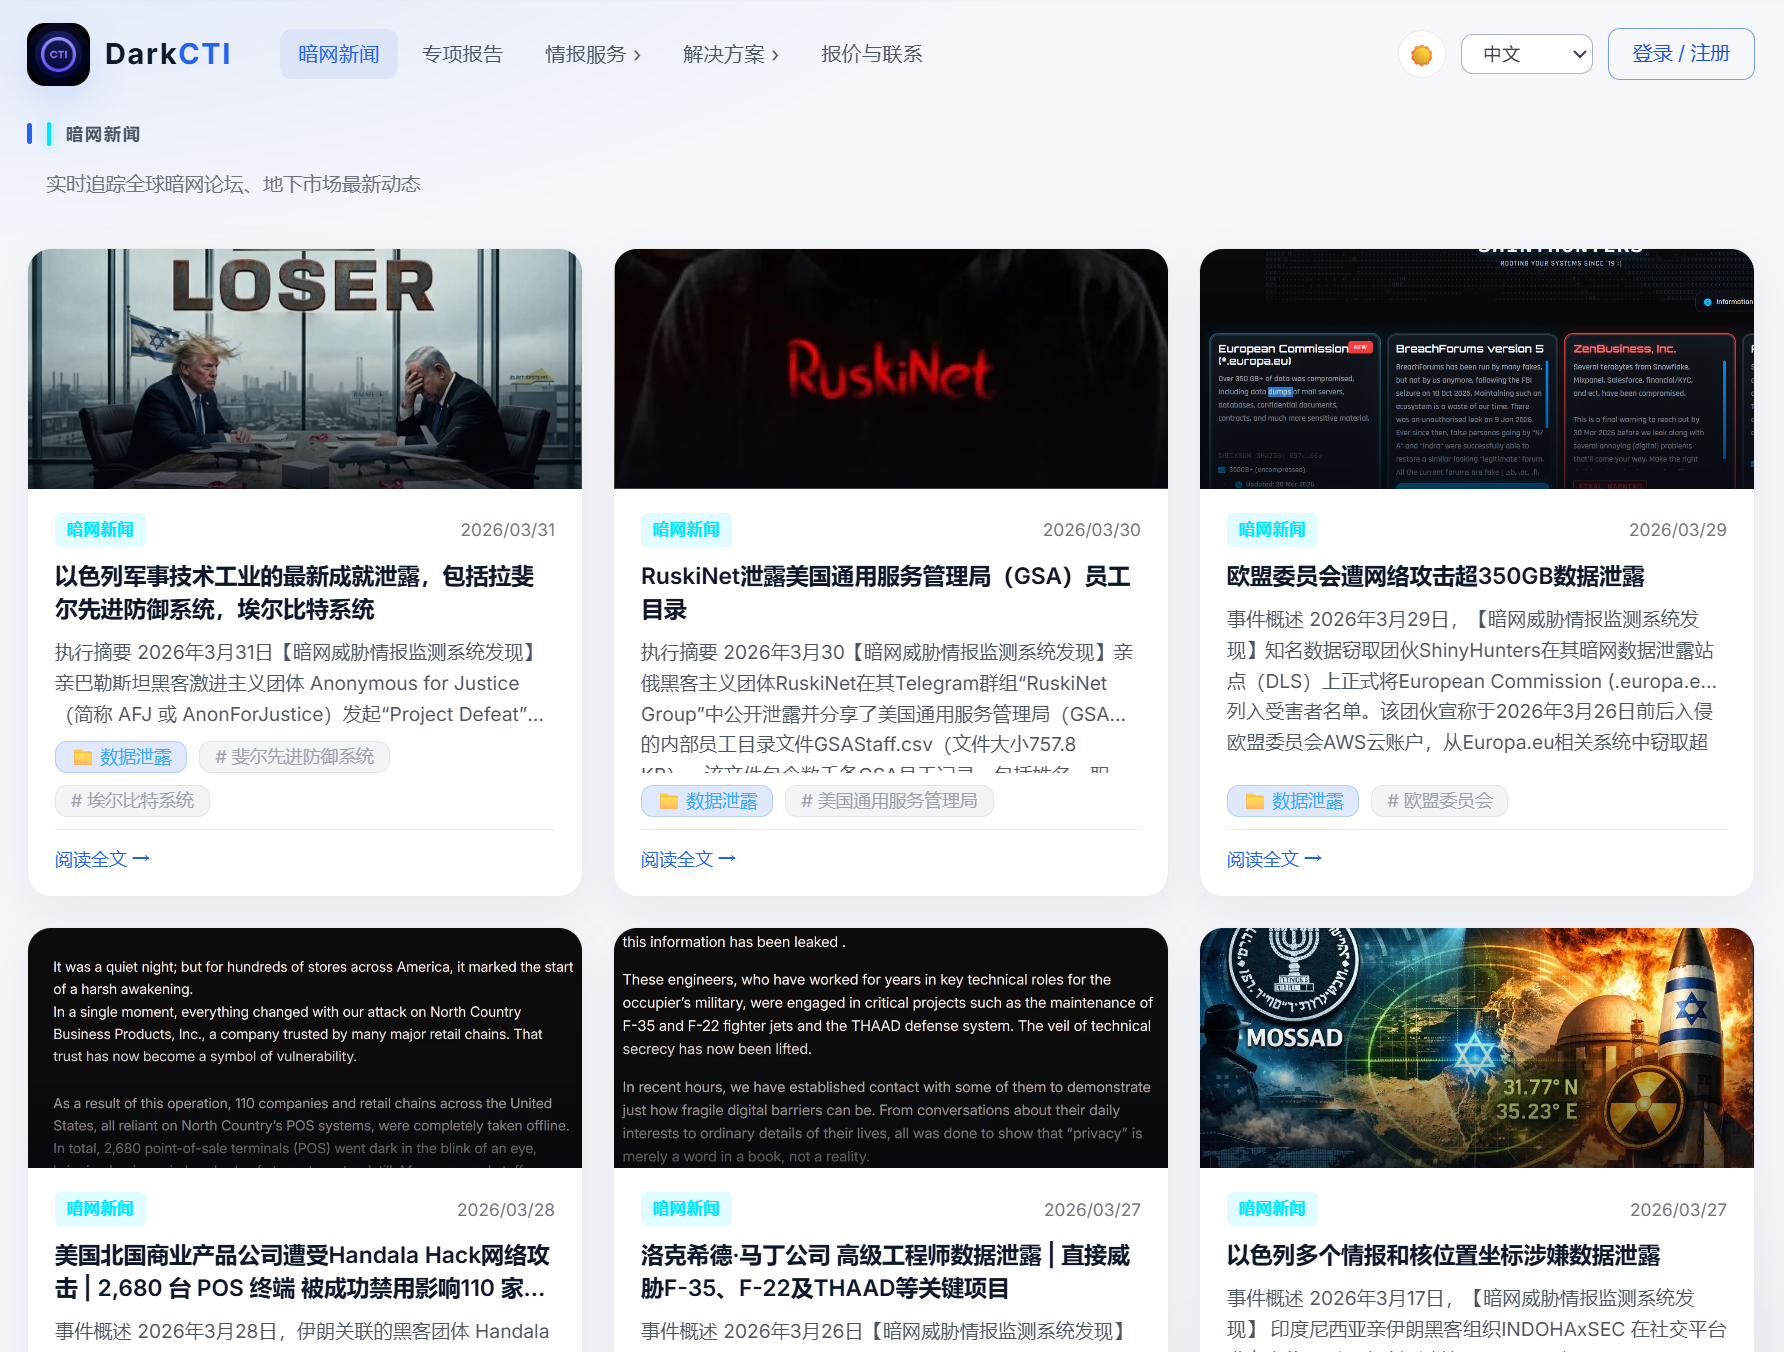This screenshot has width=1784, height=1352.
Task: Select the hashtag tag 美国通用服务管理局
Action: coord(889,801)
